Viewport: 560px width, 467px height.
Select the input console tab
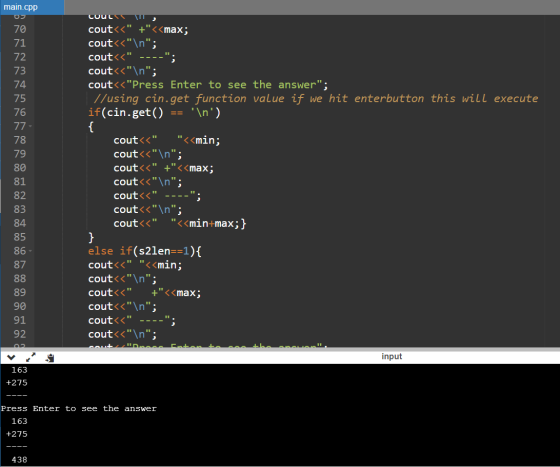point(391,356)
